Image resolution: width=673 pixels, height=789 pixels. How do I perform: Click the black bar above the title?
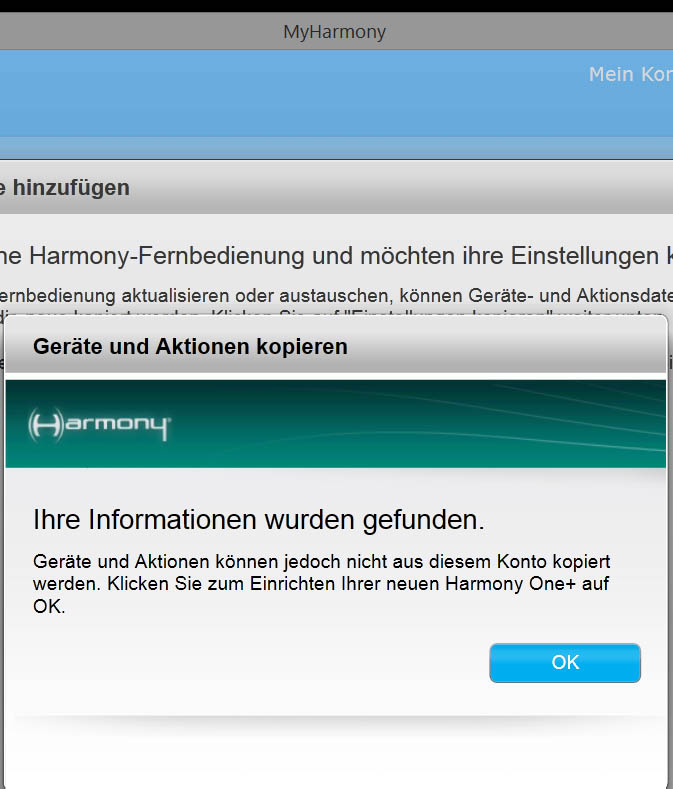336,6
